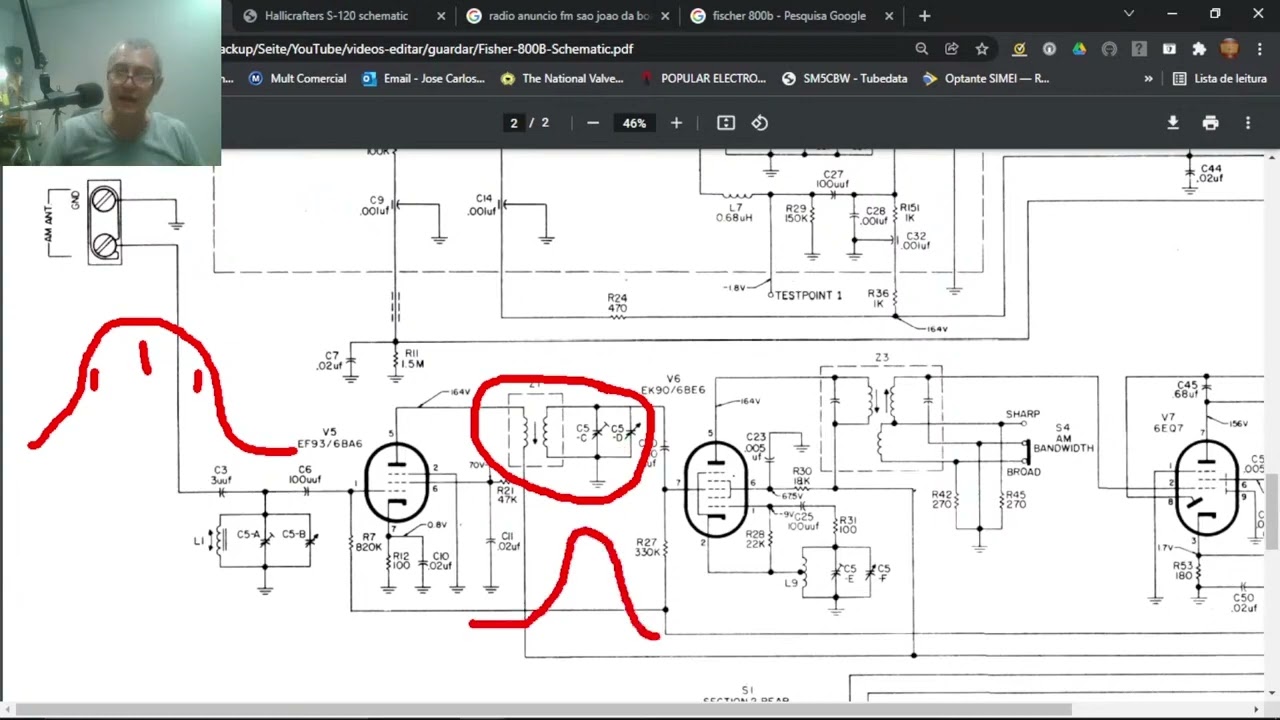This screenshot has height=720, width=1280.
Task: Open the Chrome three-dot menu
Action: pyautogui.click(x=1261, y=49)
